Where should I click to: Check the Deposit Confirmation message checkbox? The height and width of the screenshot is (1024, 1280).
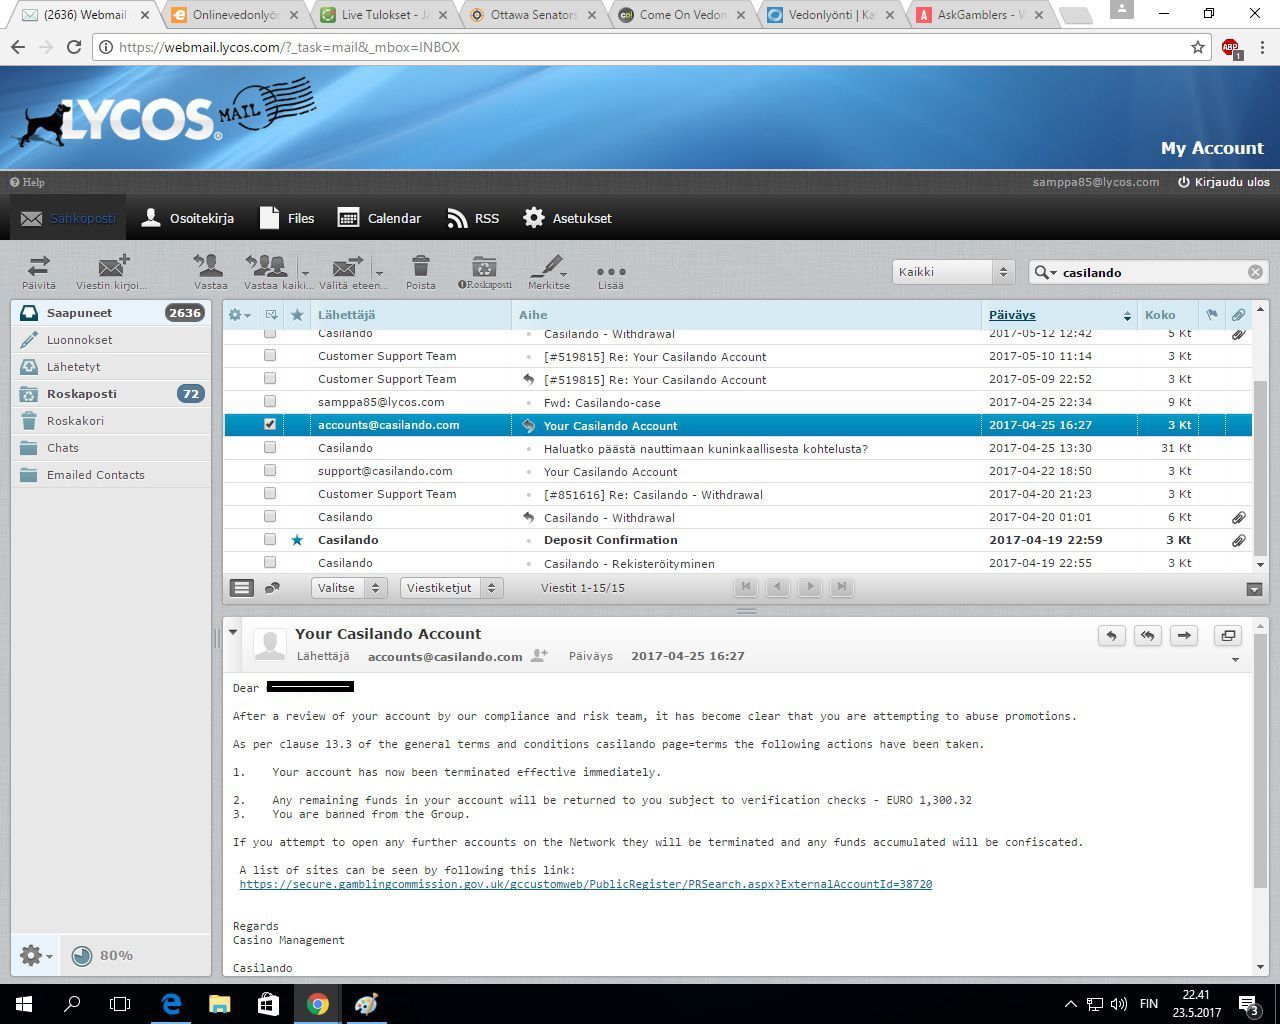click(x=270, y=540)
